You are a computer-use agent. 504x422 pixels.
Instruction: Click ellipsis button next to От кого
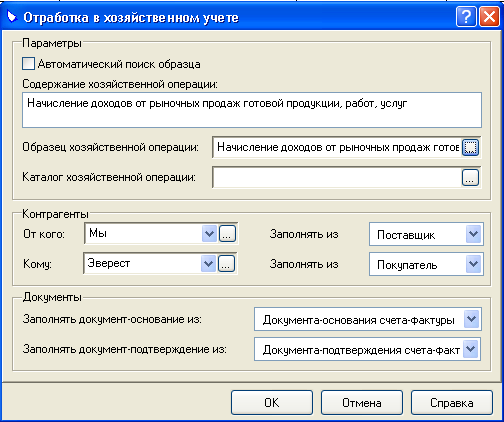click(227, 234)
